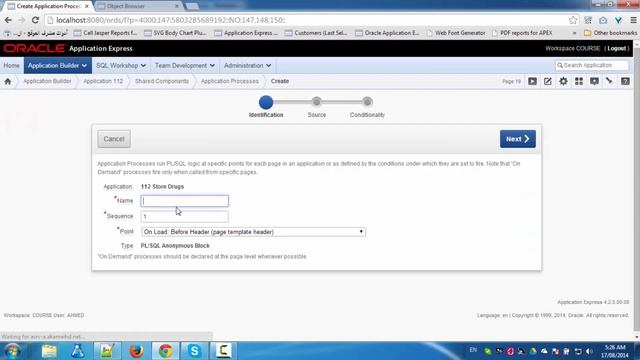Switch to Chrome in the taskbar
Viewport: 640px width, 360px height.
pyautogui.click(x=166, y=351)
